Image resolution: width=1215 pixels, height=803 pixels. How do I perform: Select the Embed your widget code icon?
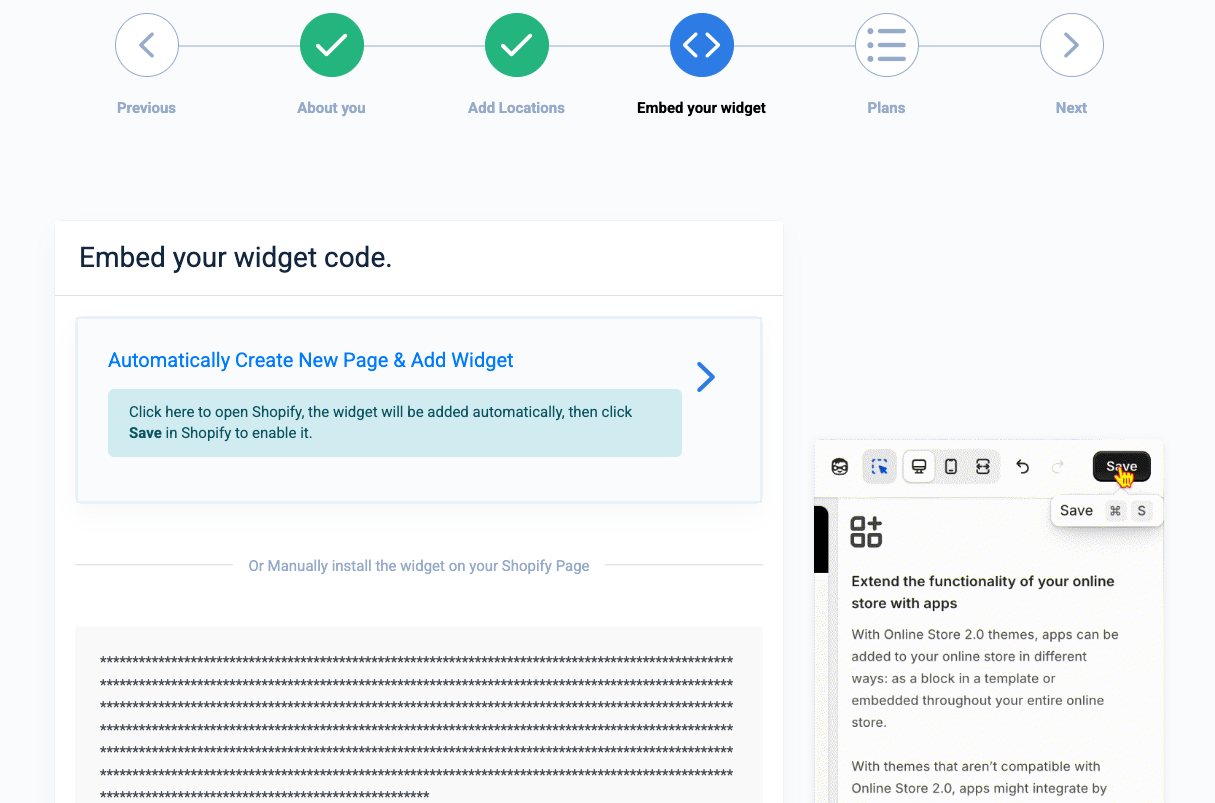701,45
